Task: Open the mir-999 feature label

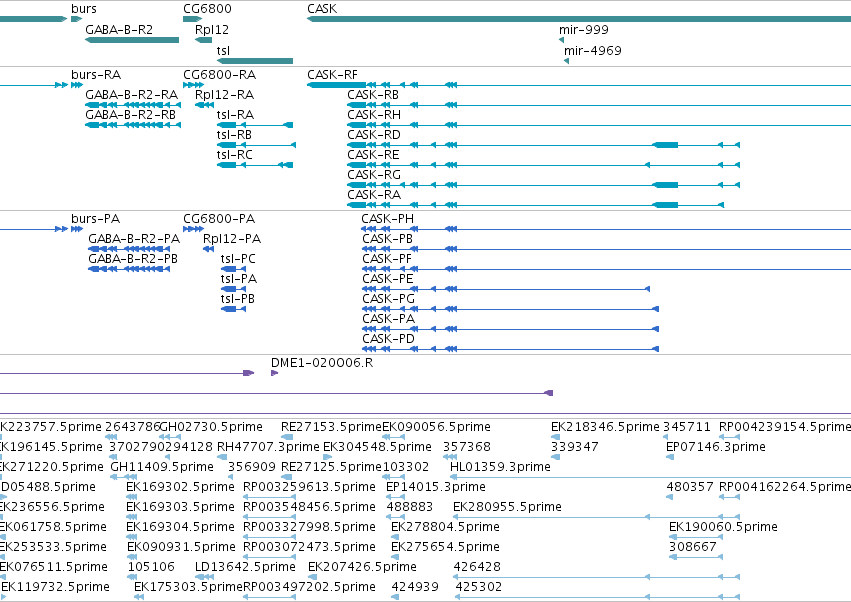Action: [583, 30]
